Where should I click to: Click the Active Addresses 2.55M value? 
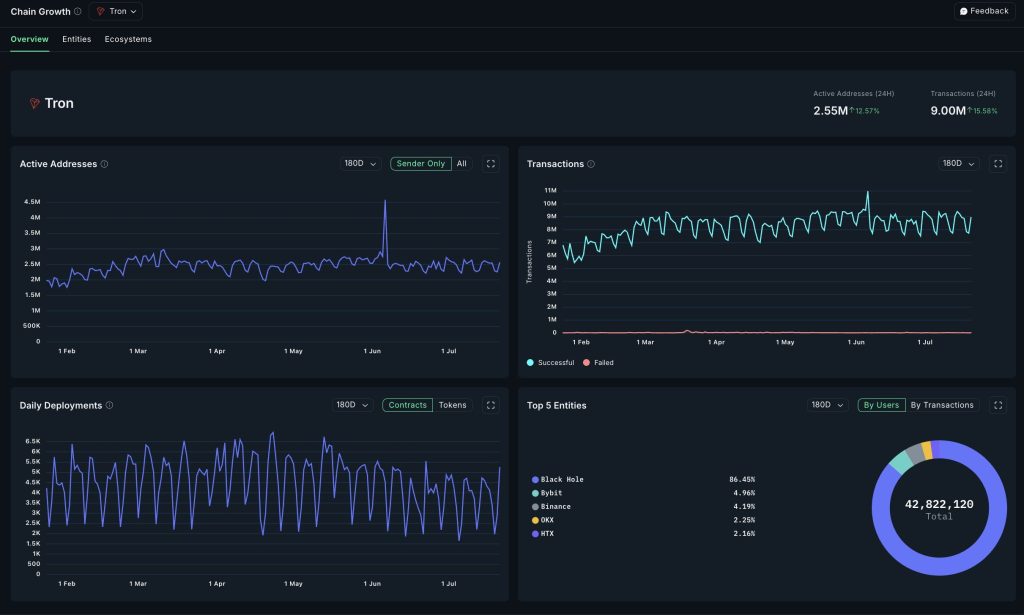831,111
